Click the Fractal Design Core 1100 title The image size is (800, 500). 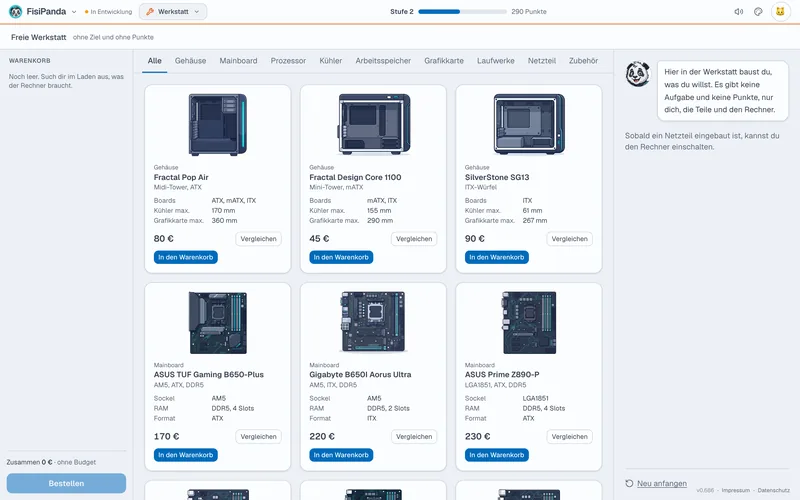tap(355, 177)
